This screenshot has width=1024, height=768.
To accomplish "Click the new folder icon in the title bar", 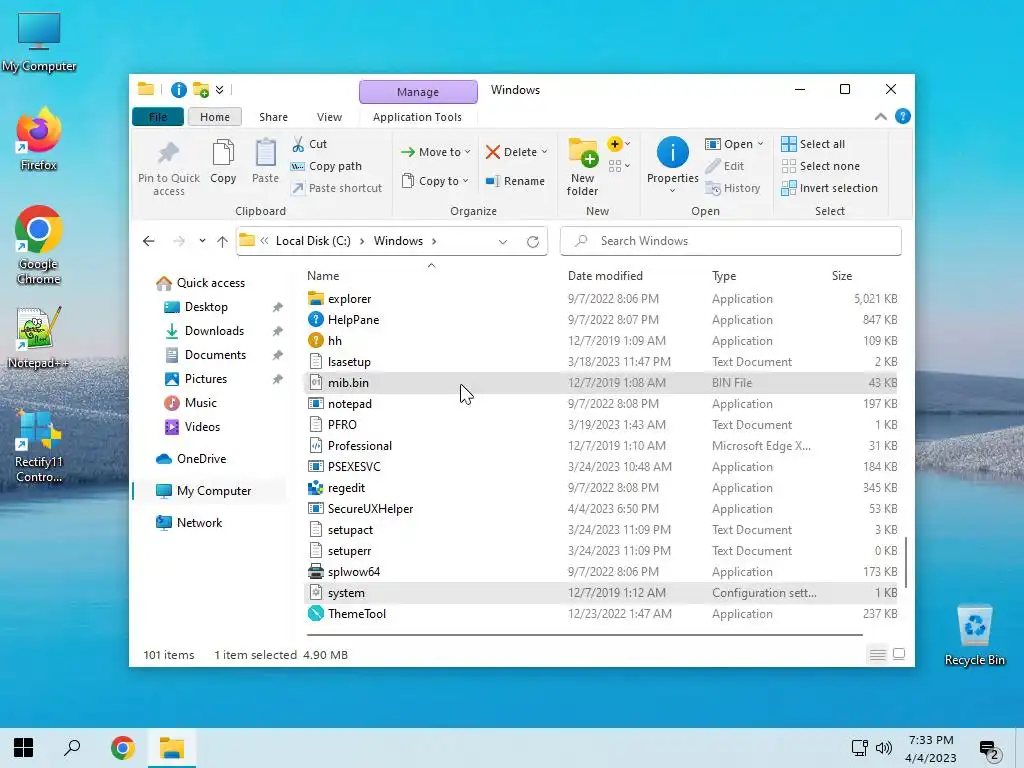I will point(201,89).
